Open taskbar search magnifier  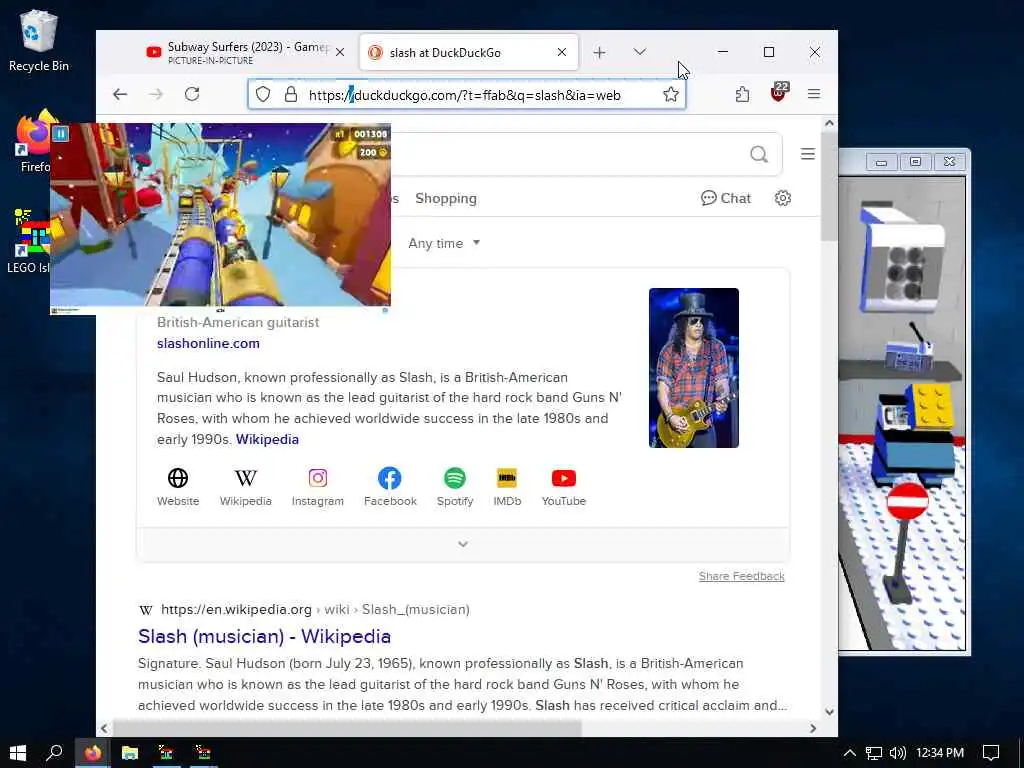click(54, 752)
